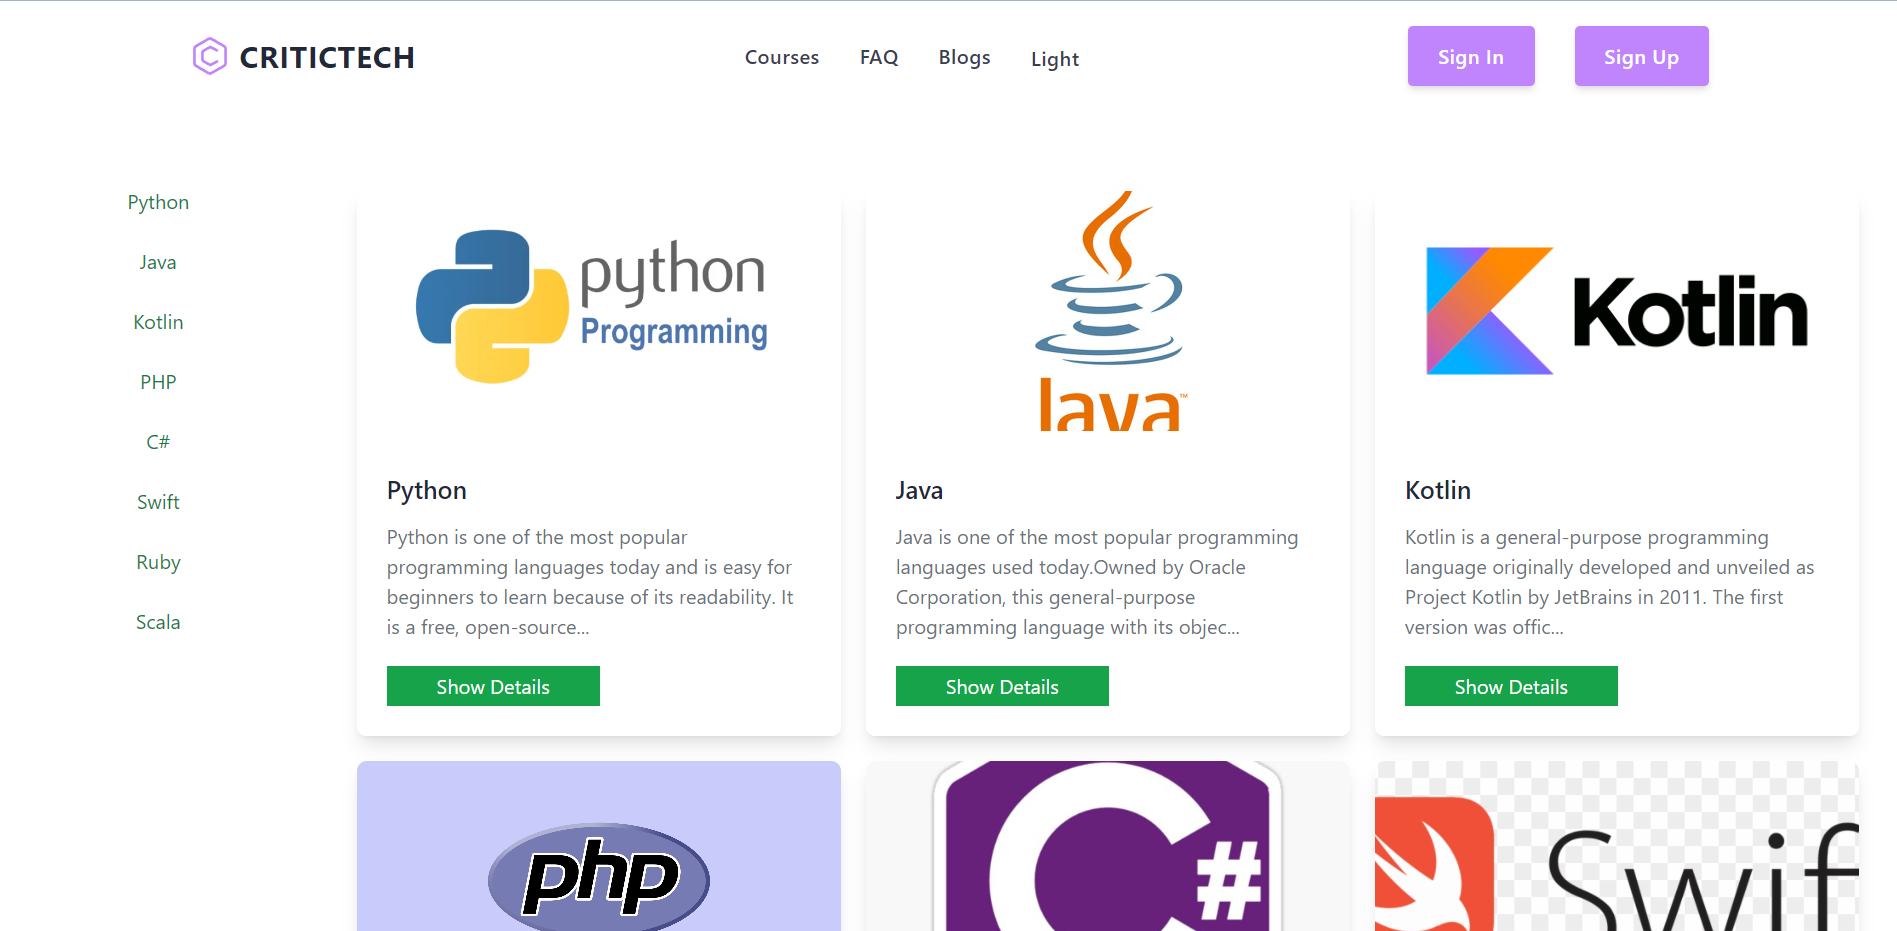This screenshot has height=931, width=1897.
Task: Open the Blogs nav item
Action: pyautogui.click(x=964, y=57)
